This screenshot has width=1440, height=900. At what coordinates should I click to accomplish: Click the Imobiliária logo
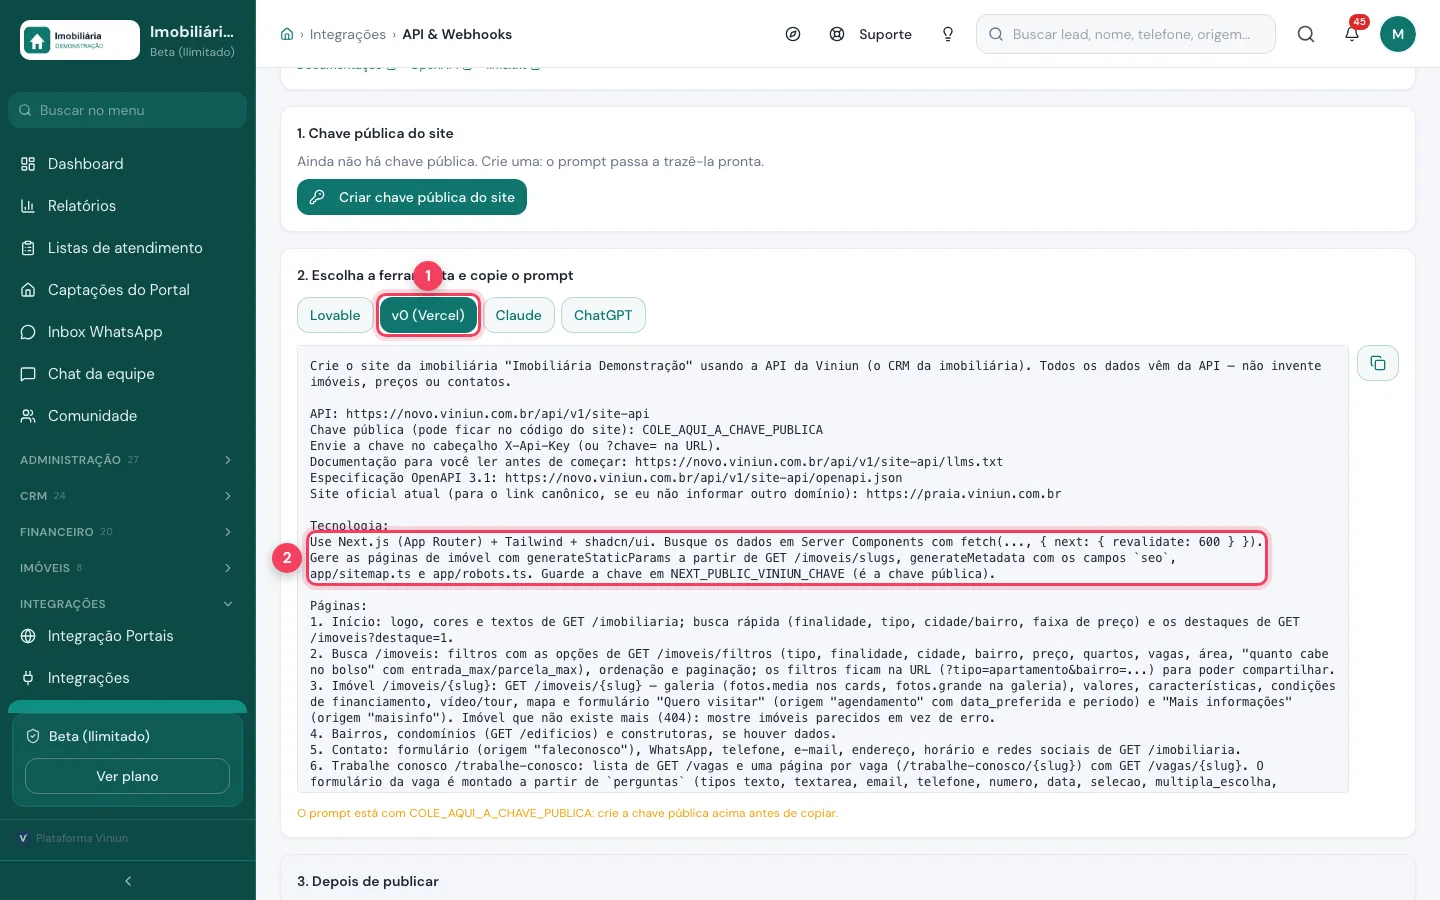click(80, 40)
